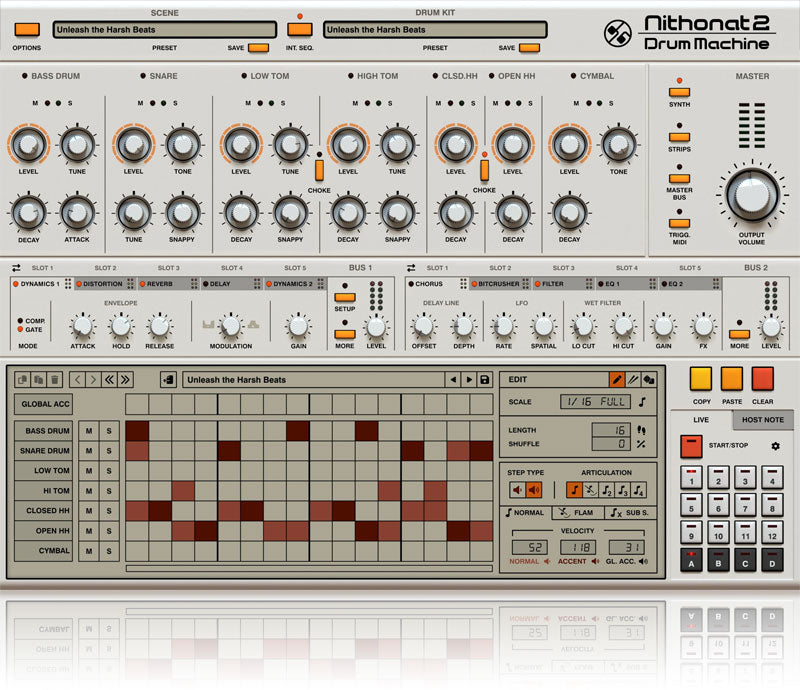Viewport: 800px width, 690px height.
Task: Select the two sub-step articulation
Action: coord(607,490)
